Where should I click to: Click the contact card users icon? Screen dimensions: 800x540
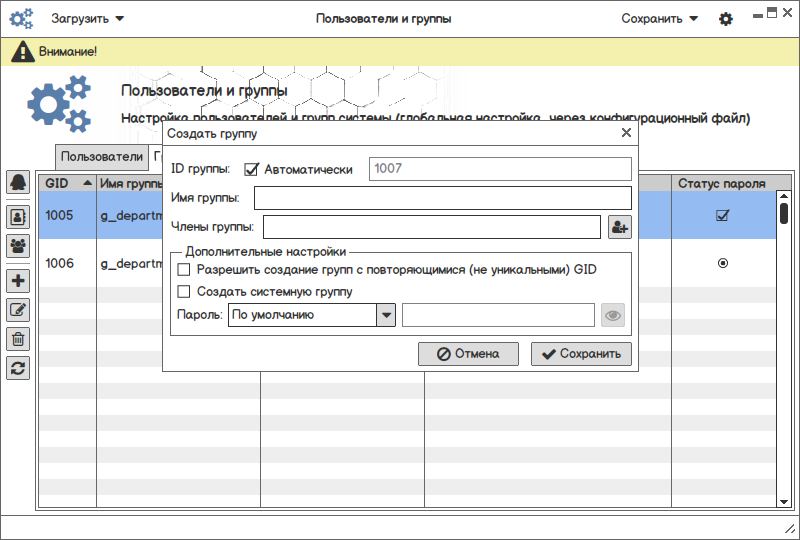pyautogui.click(x=18, y=215)
